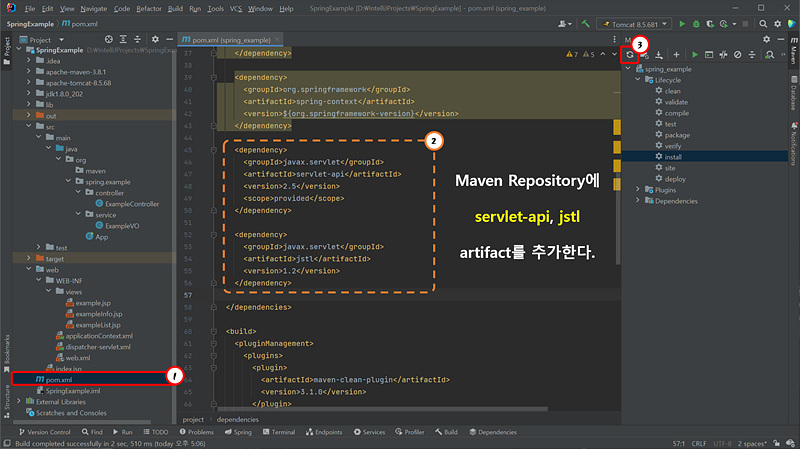The width and height of the screenshot is (800, 449).
Task: Toggle the Structure side tool window
Action: (x=7, y=402)
